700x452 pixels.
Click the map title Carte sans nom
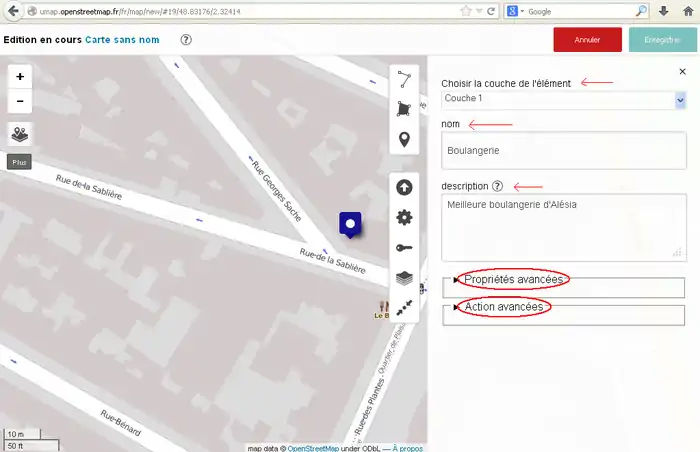click(x=122, y=40)
